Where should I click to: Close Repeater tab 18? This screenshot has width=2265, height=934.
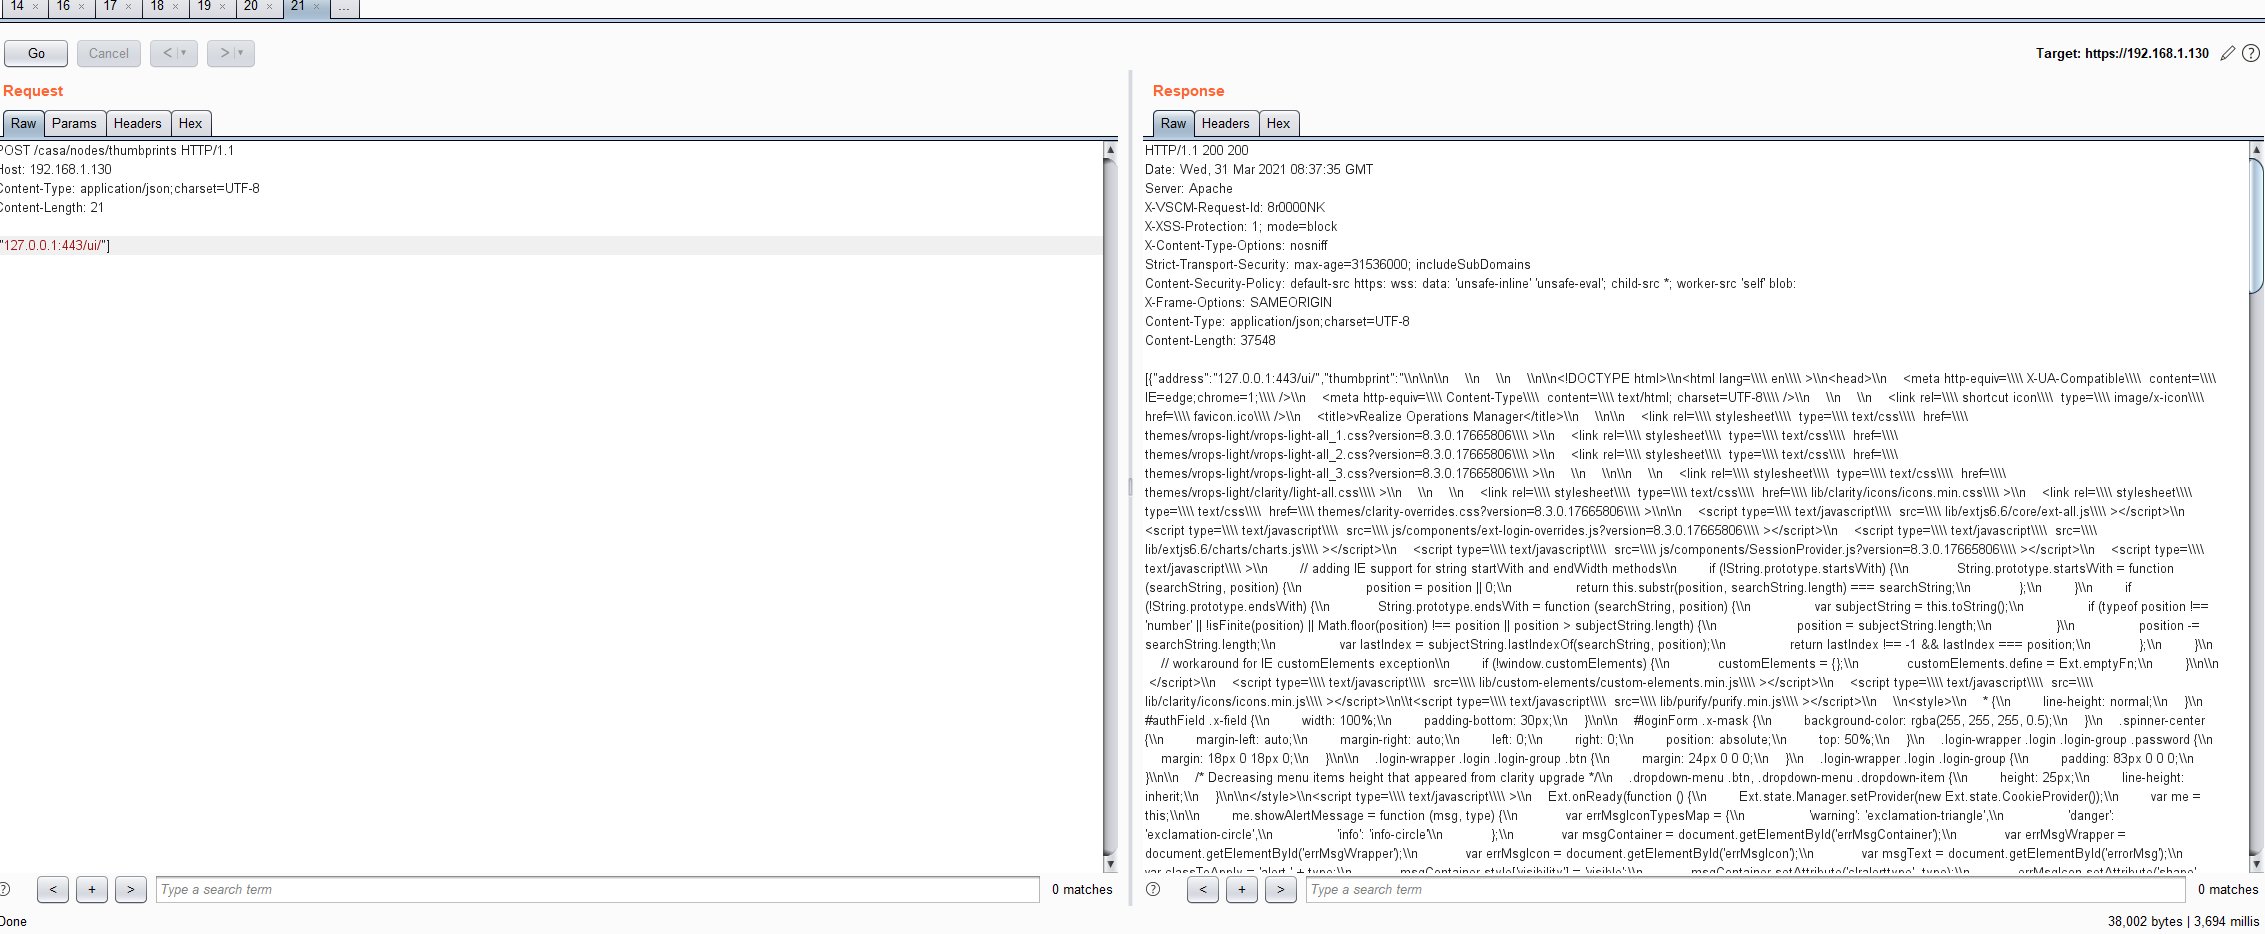(175, 7)
